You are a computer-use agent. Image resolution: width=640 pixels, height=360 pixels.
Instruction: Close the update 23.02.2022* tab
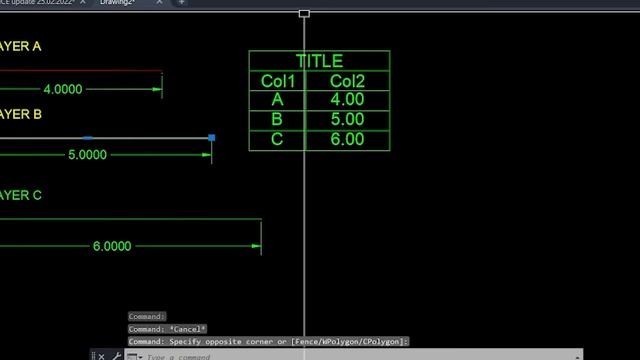(83, 2)
